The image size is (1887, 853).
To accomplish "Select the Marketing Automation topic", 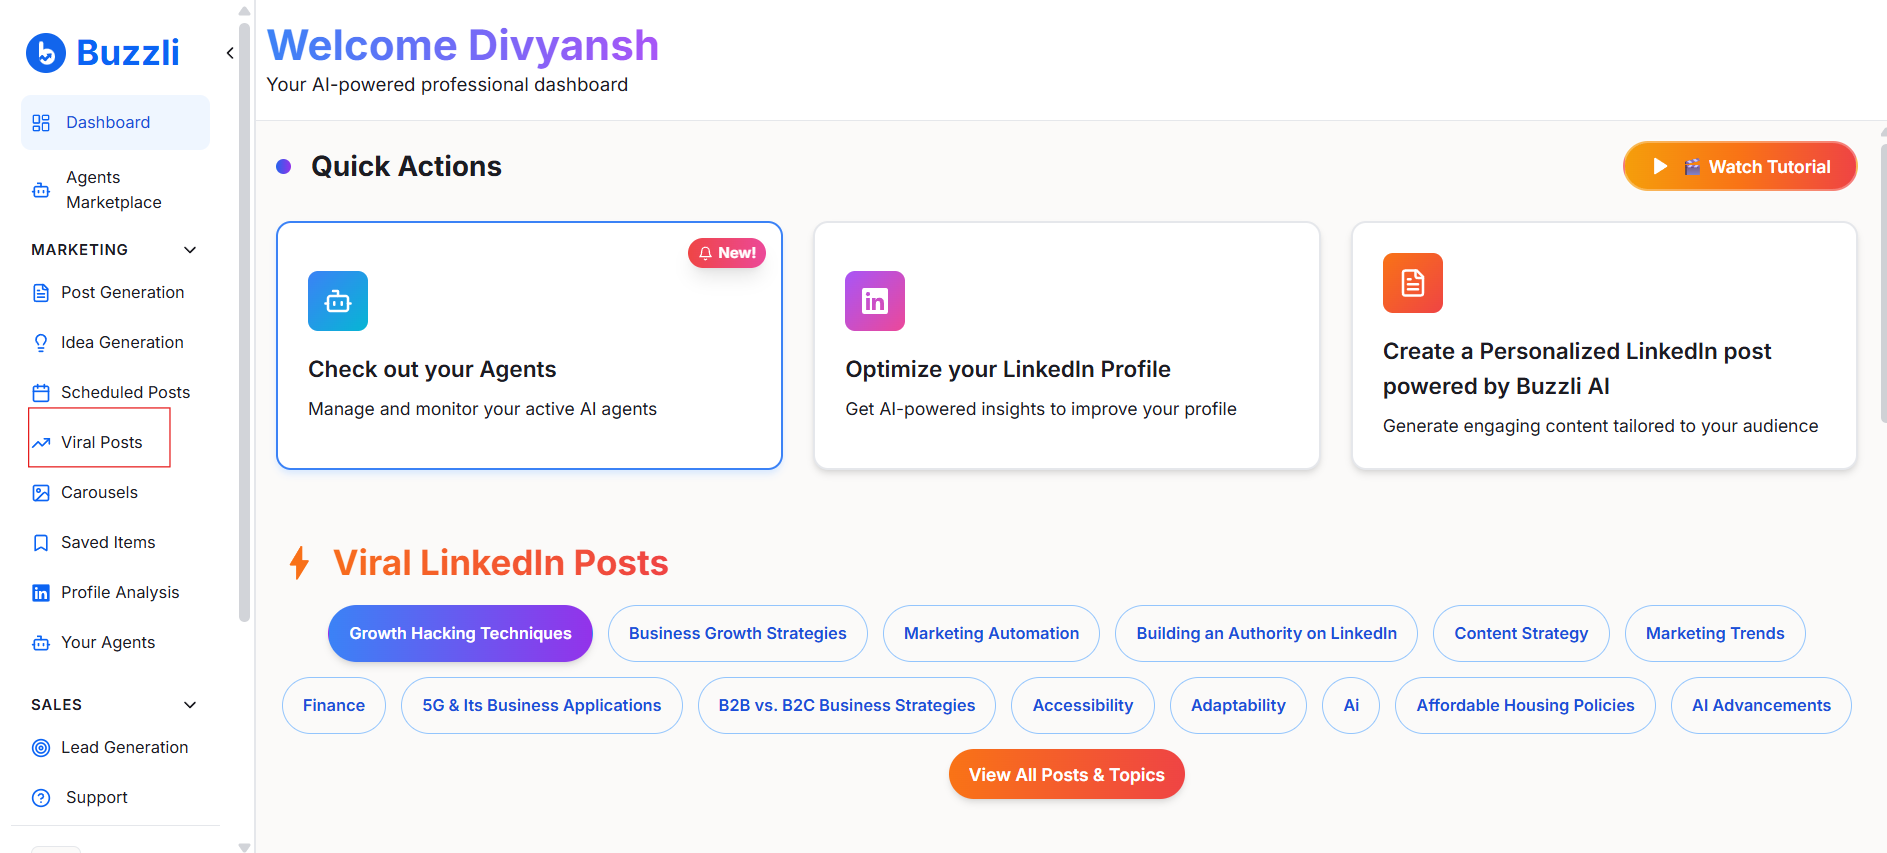I will (x=992, y=633).
